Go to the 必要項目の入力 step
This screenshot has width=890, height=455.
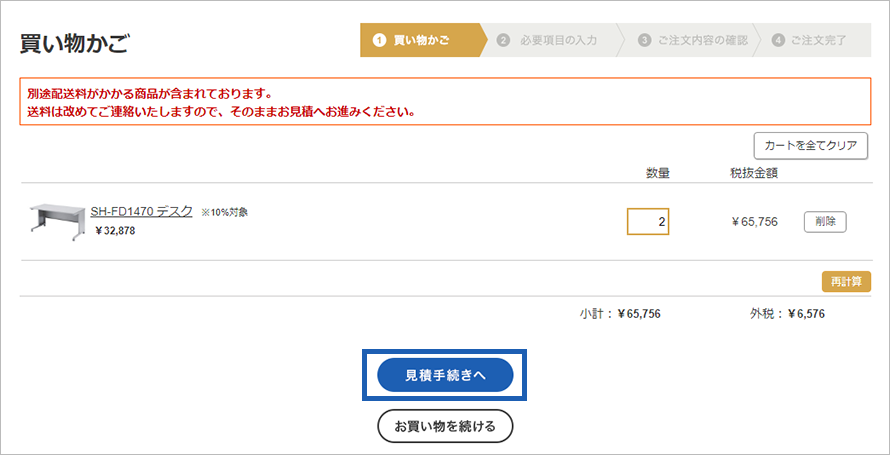pos(559,40)
